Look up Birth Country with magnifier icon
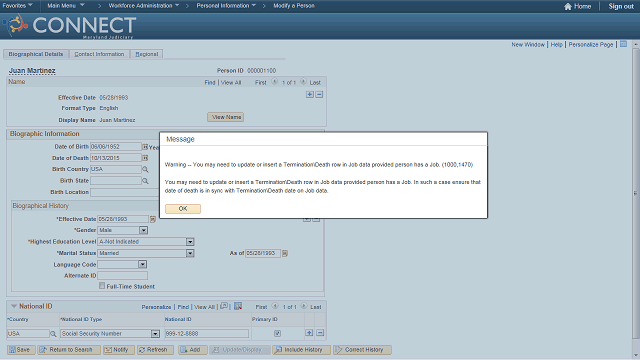Viewport: 640px width, 360px height. [x=145, y=169]
